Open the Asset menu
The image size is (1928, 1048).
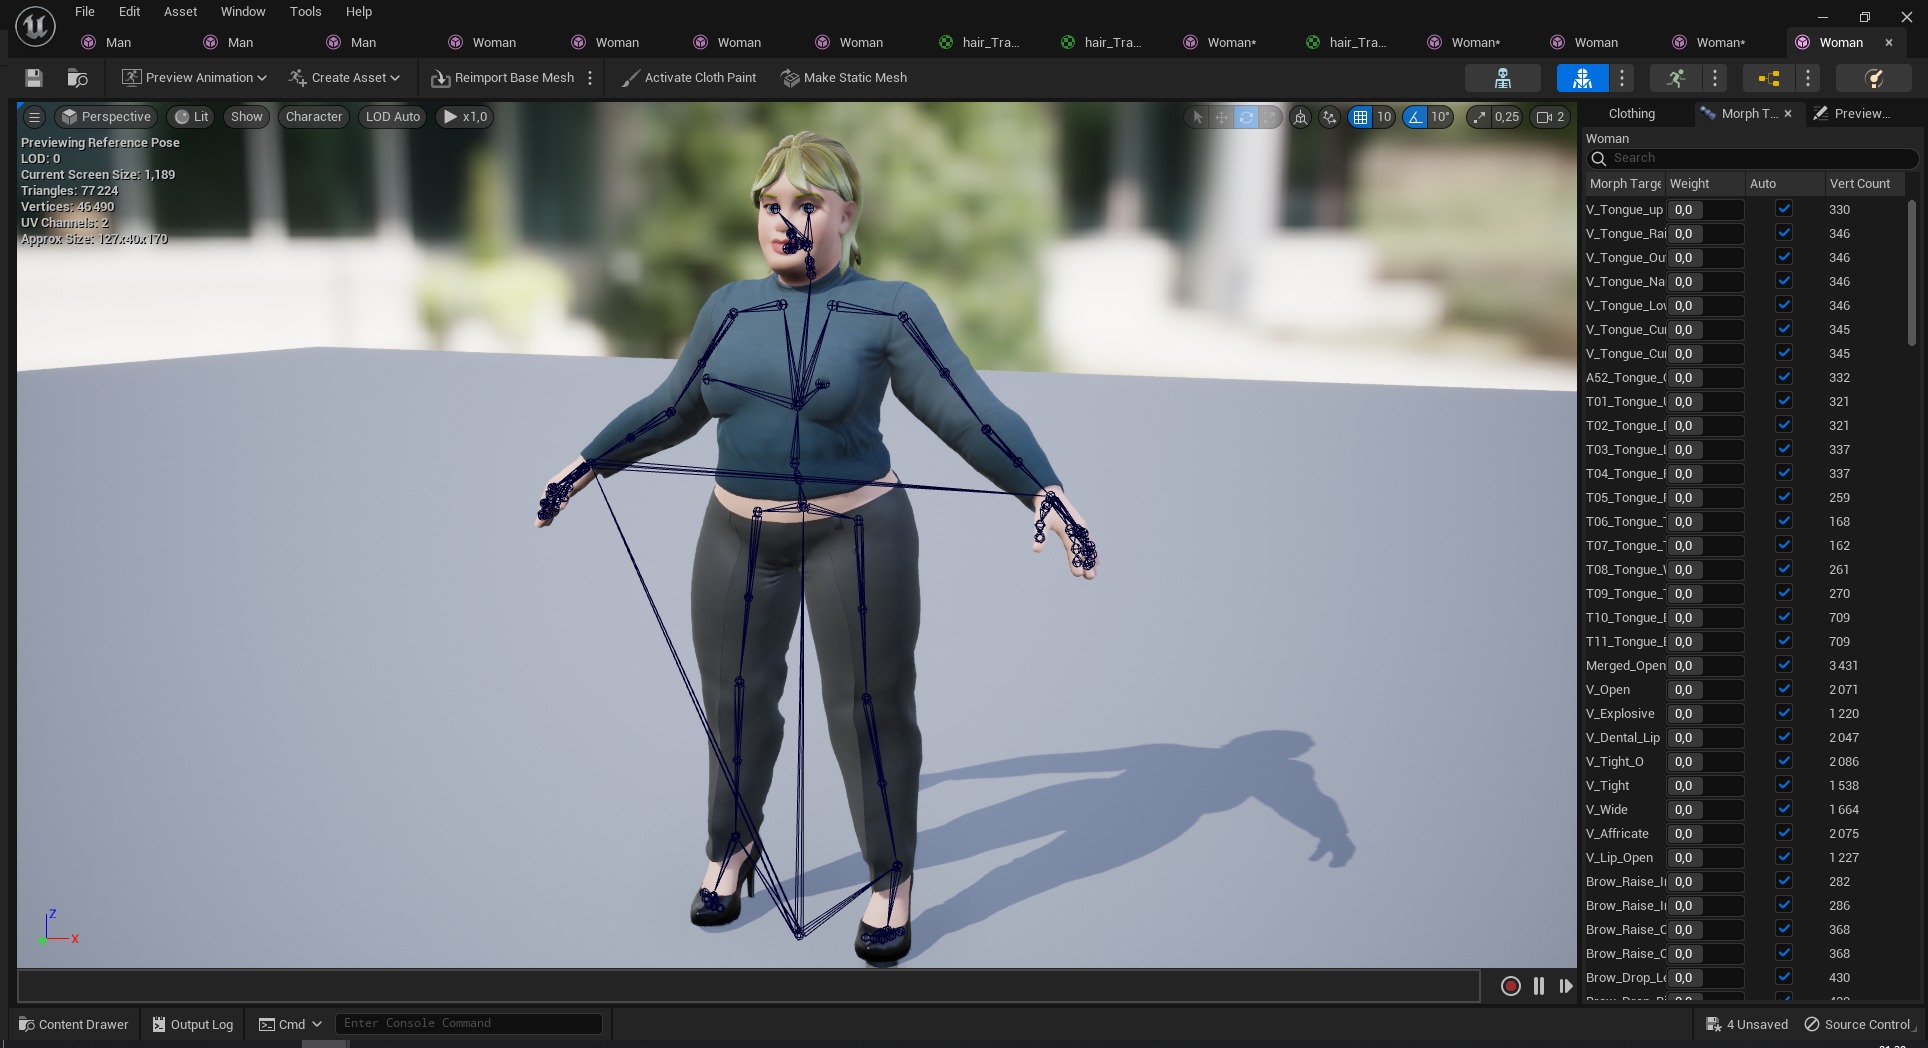click(x=181, y=12)
